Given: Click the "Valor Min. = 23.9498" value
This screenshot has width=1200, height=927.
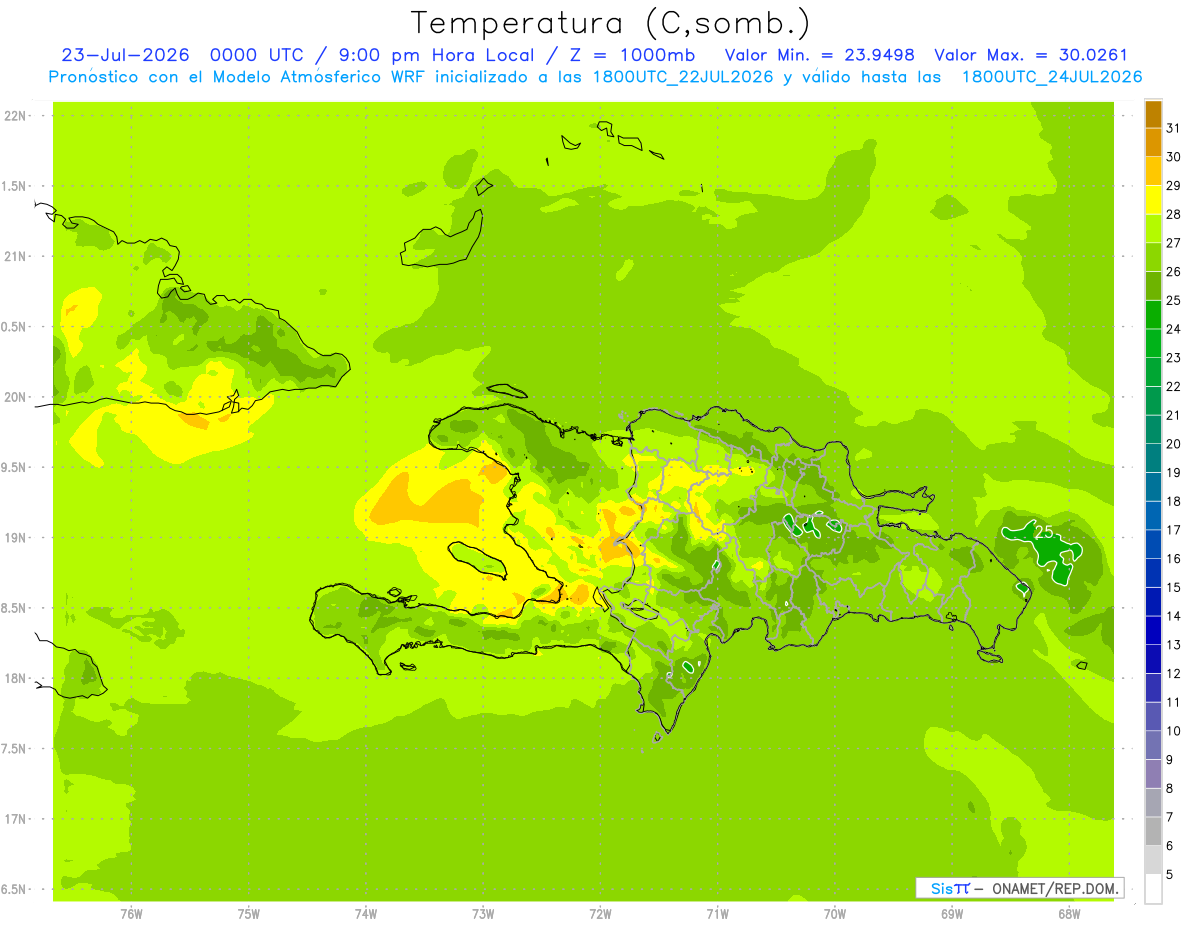Looking at the screenshot, I should tap(820, 55).
